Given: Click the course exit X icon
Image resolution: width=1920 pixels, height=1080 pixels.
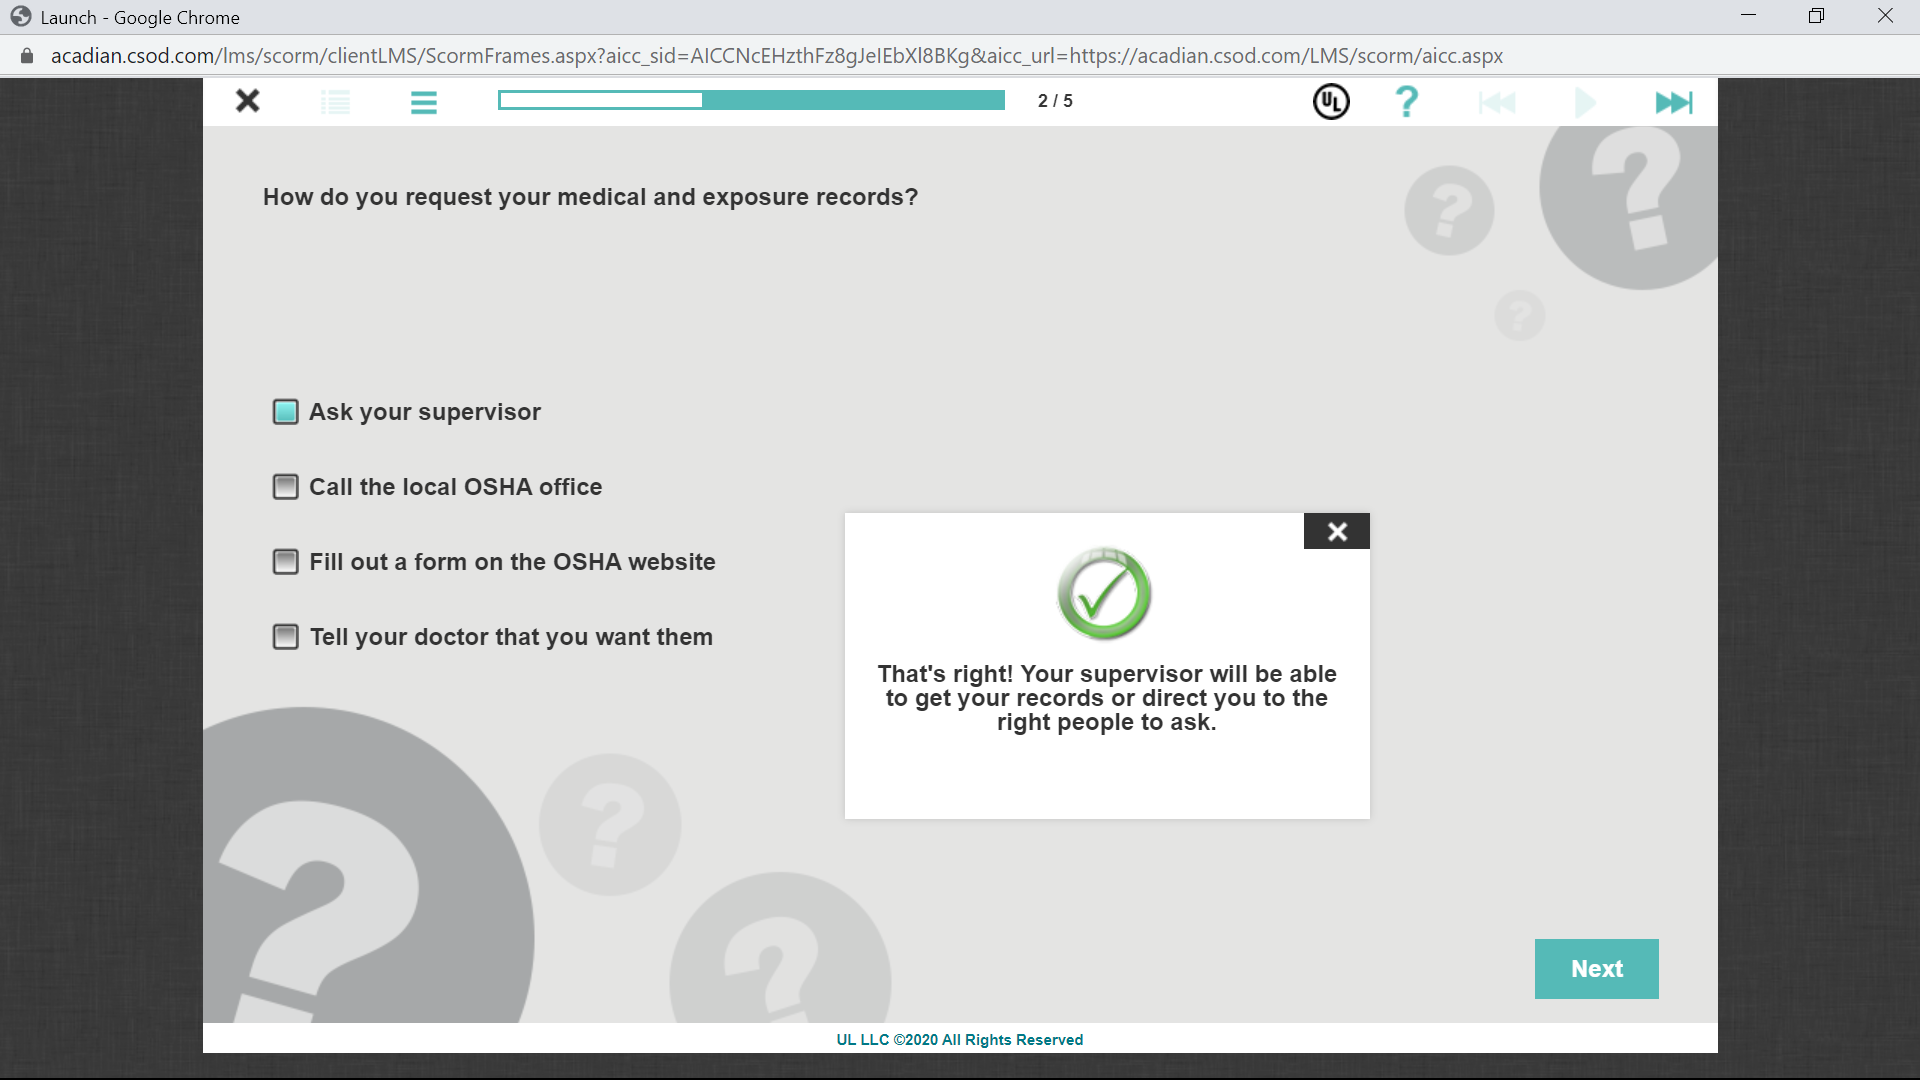Looking at the screenshot, I should 248,101.
